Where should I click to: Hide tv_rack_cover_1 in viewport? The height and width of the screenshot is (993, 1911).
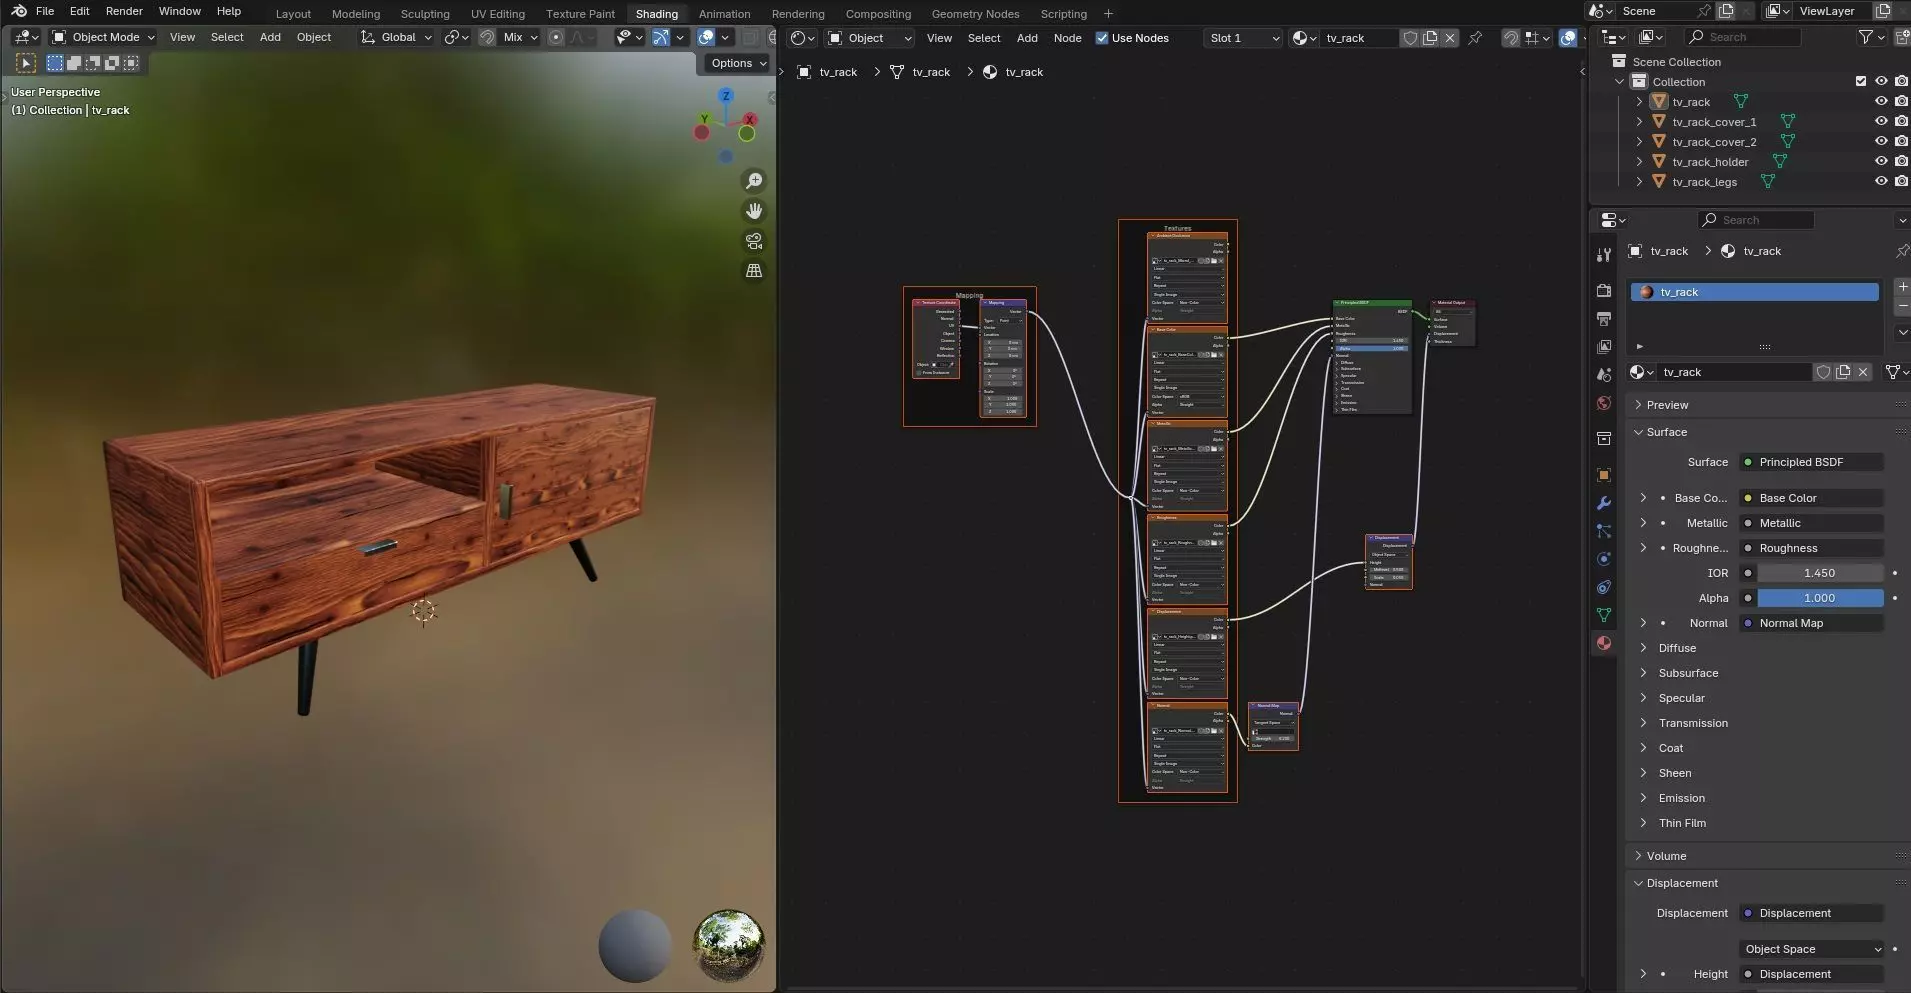click(x=1880, y=122)
